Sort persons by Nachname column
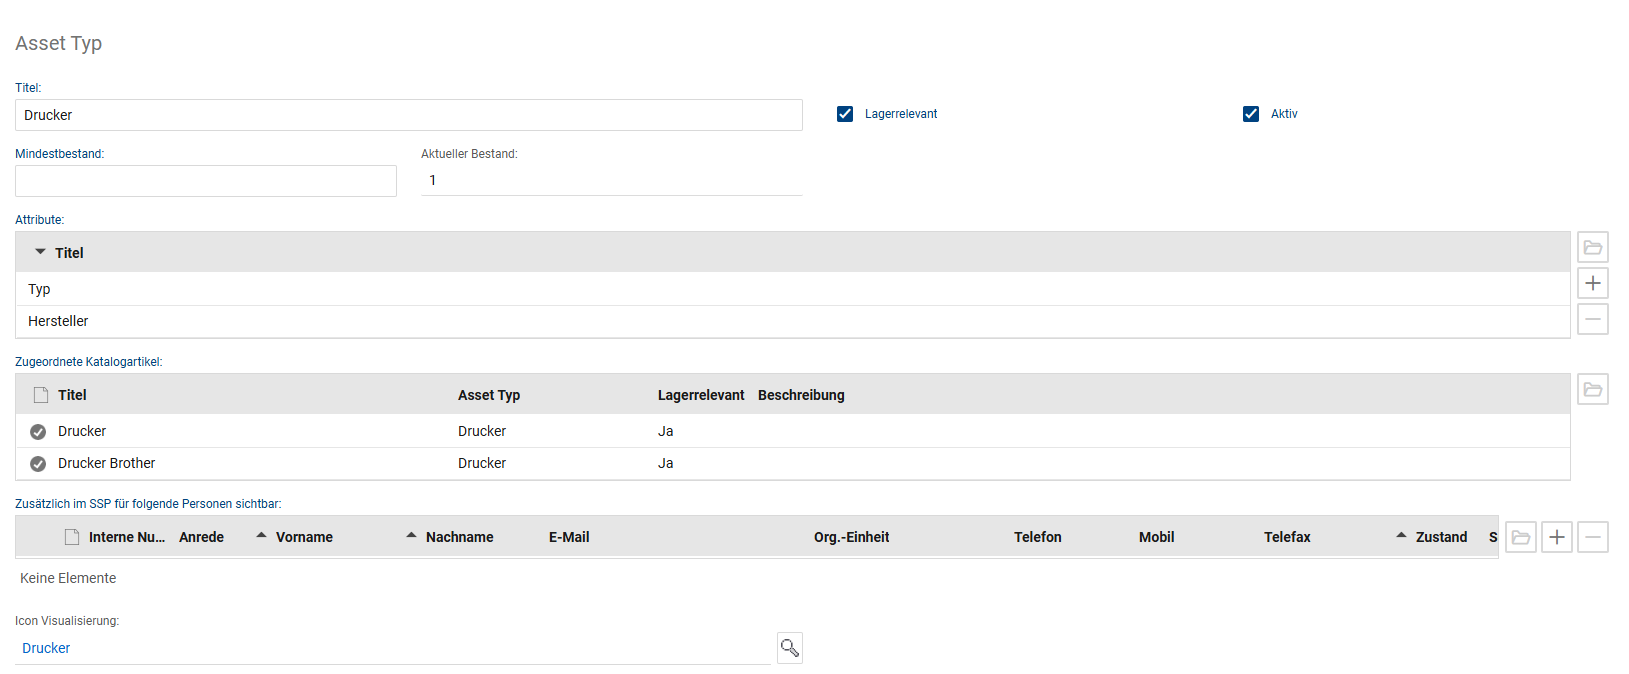Viewport: 1629px width, 674px height. tap(460, 537)
